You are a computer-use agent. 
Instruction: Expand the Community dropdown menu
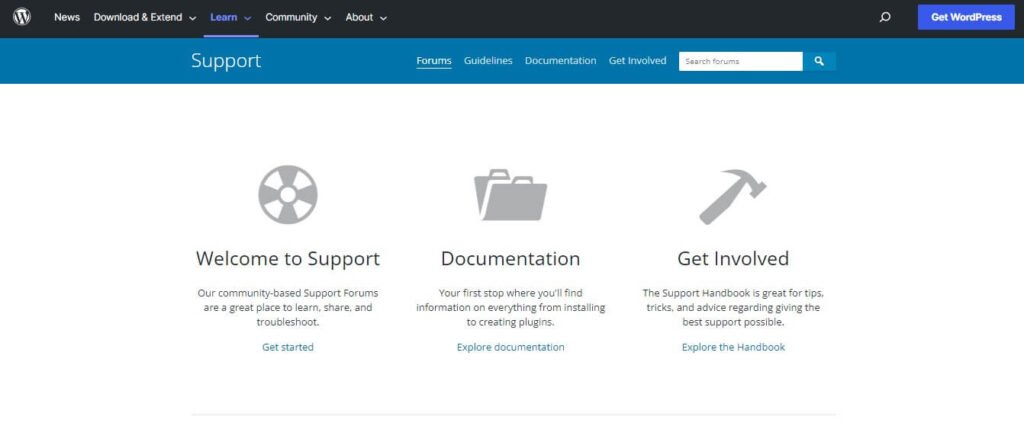click(298, 18)
